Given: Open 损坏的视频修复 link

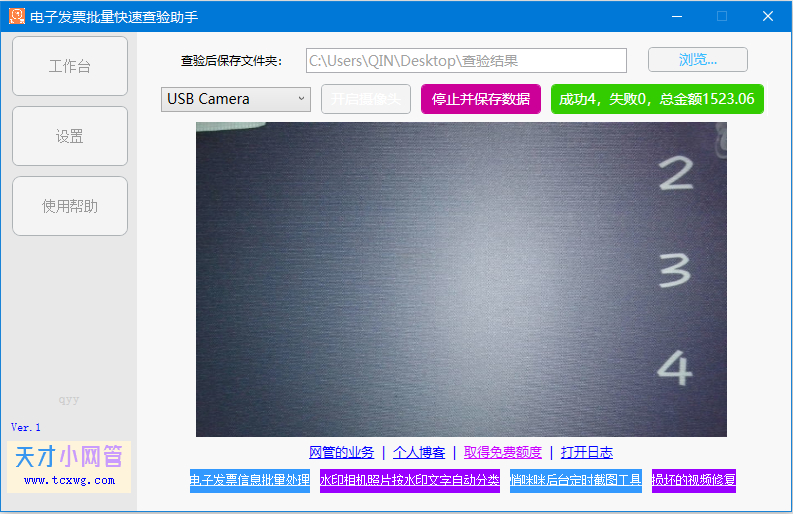Looking at the screenshot, I should [x=694, y=480].
